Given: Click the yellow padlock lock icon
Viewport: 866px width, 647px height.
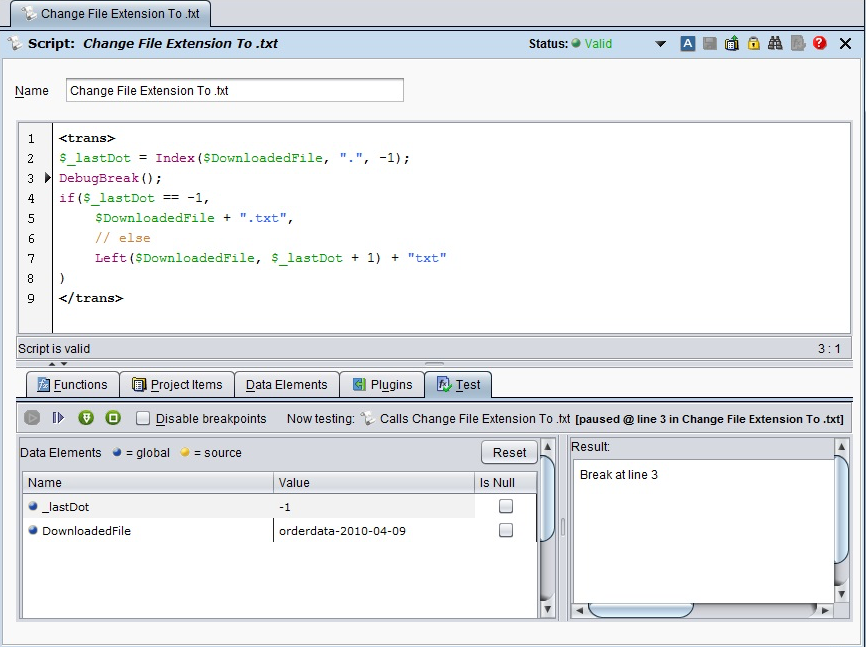Looking at the screenshot, I should point(754,44).
